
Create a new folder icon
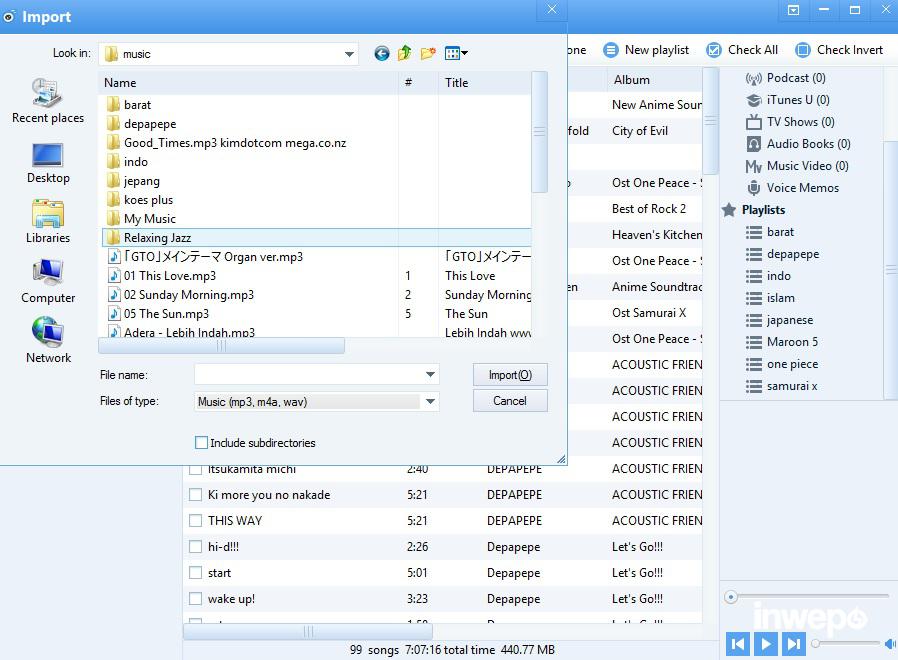click(428, 53)
